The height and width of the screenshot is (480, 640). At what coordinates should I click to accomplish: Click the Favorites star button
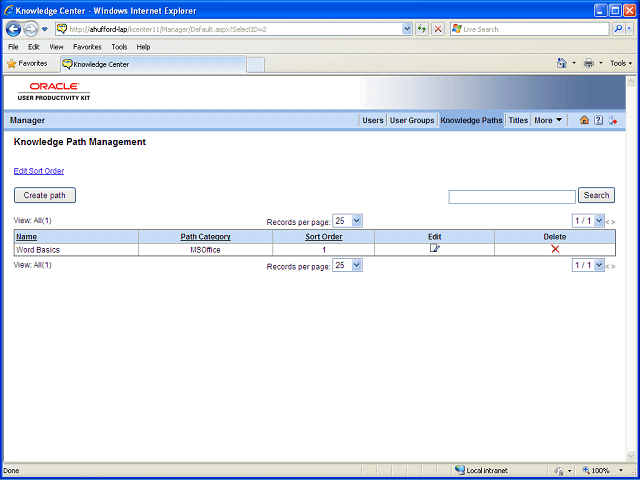[x=28, y=64]
